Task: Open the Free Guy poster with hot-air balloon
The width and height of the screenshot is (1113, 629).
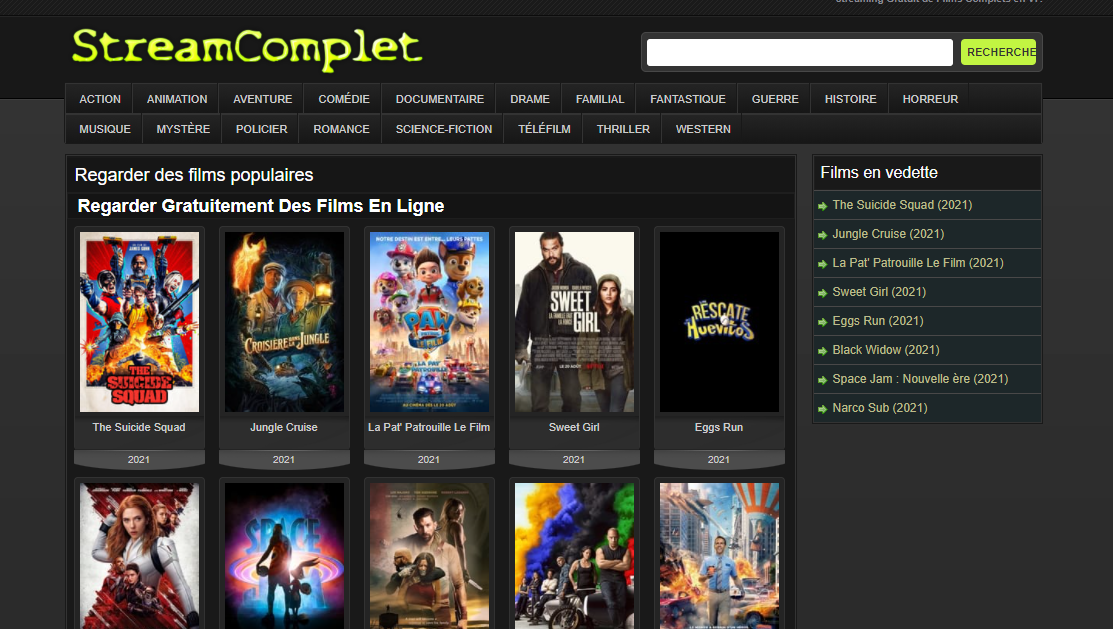Action: coord(719,556)
